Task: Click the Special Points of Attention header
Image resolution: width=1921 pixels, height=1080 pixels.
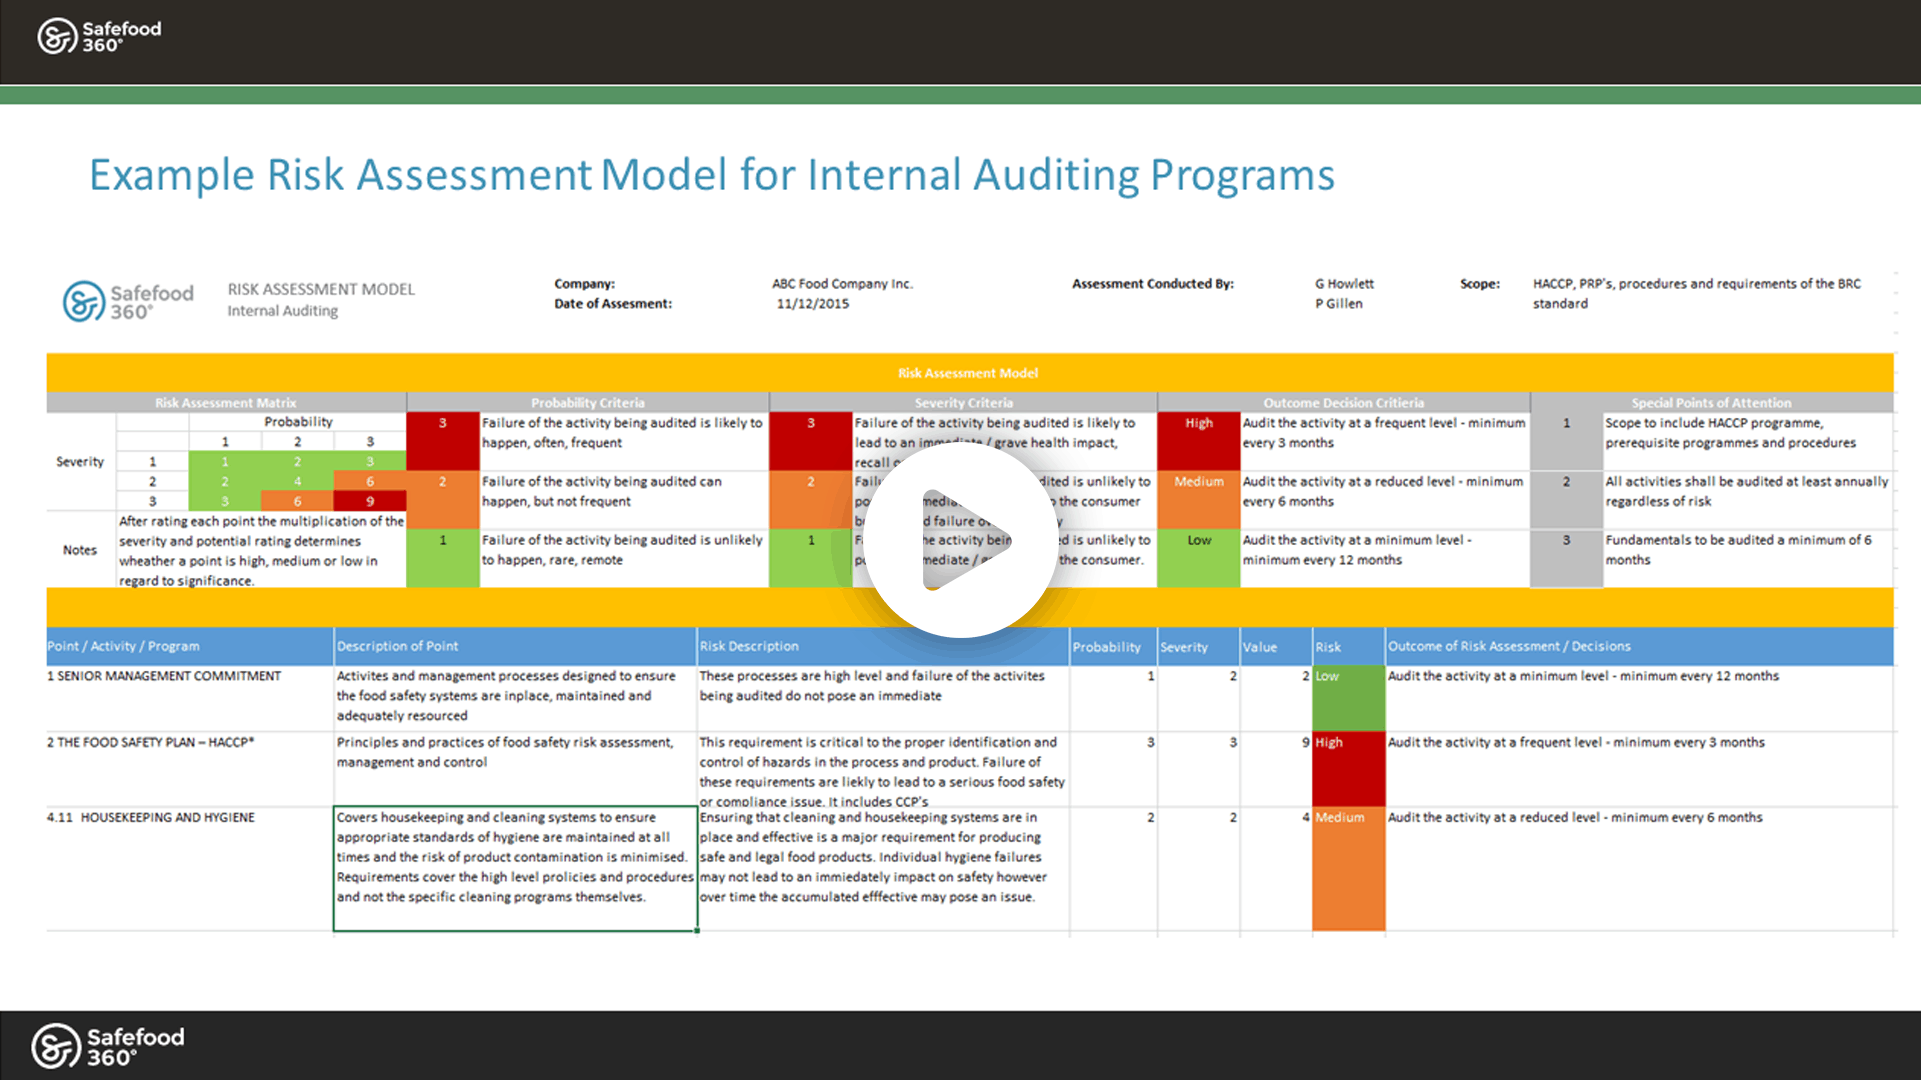Action: tap(1711, 403)
